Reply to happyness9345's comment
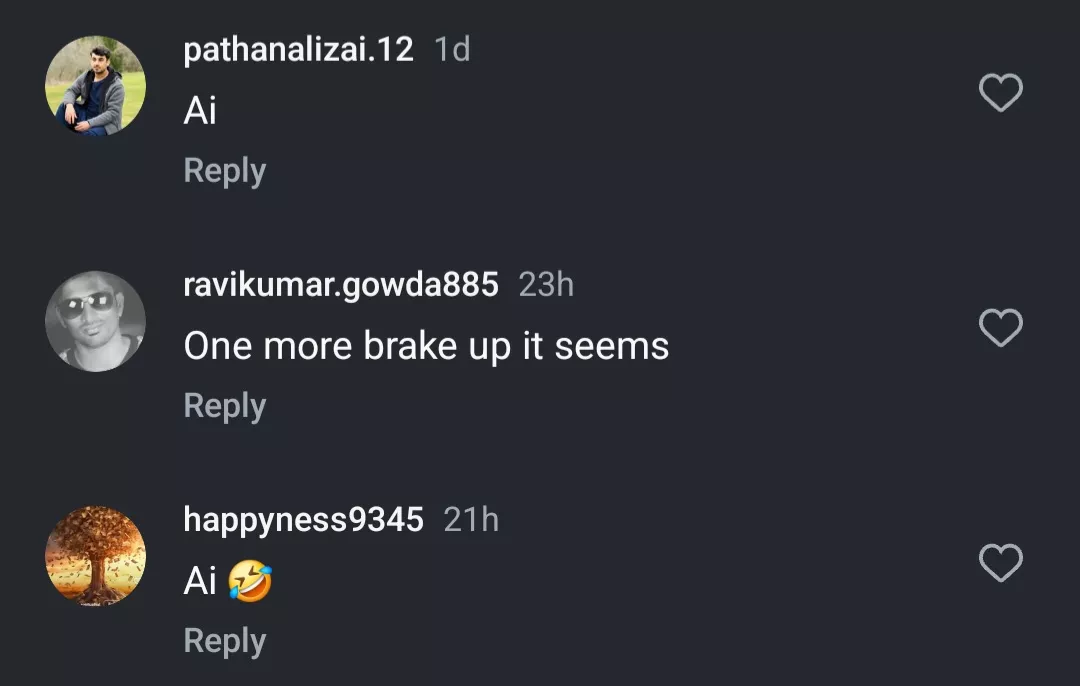 [225, 641]
